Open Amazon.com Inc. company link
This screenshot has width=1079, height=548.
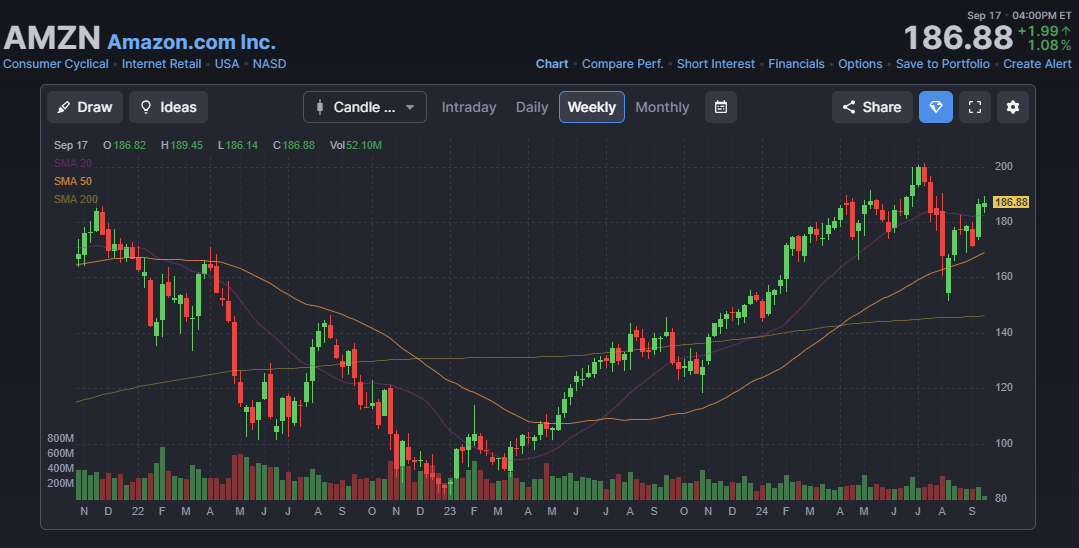point(191,42)
